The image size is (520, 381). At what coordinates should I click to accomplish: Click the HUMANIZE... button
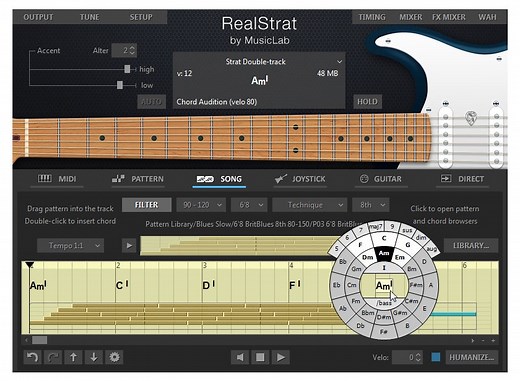(472, 357)
